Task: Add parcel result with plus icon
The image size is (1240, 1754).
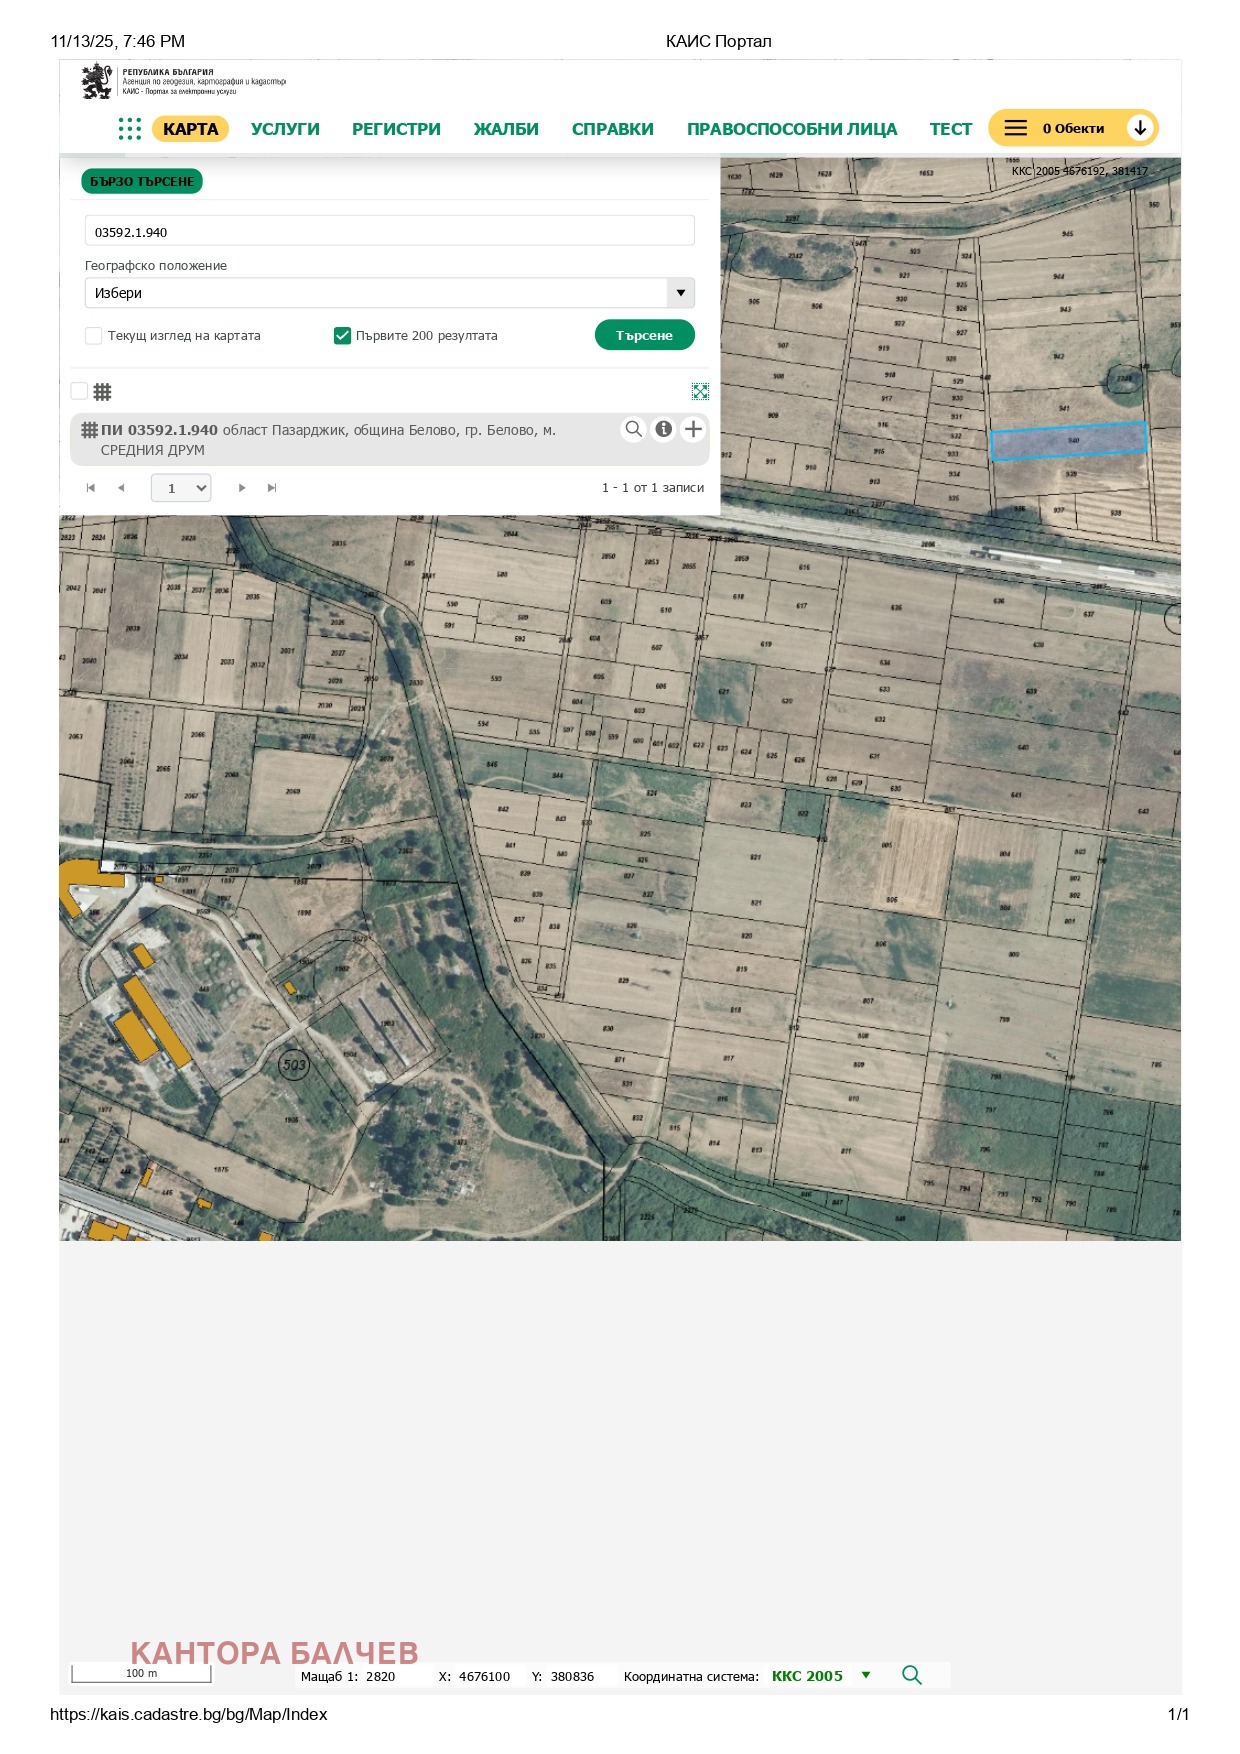Action: (693, 429)
